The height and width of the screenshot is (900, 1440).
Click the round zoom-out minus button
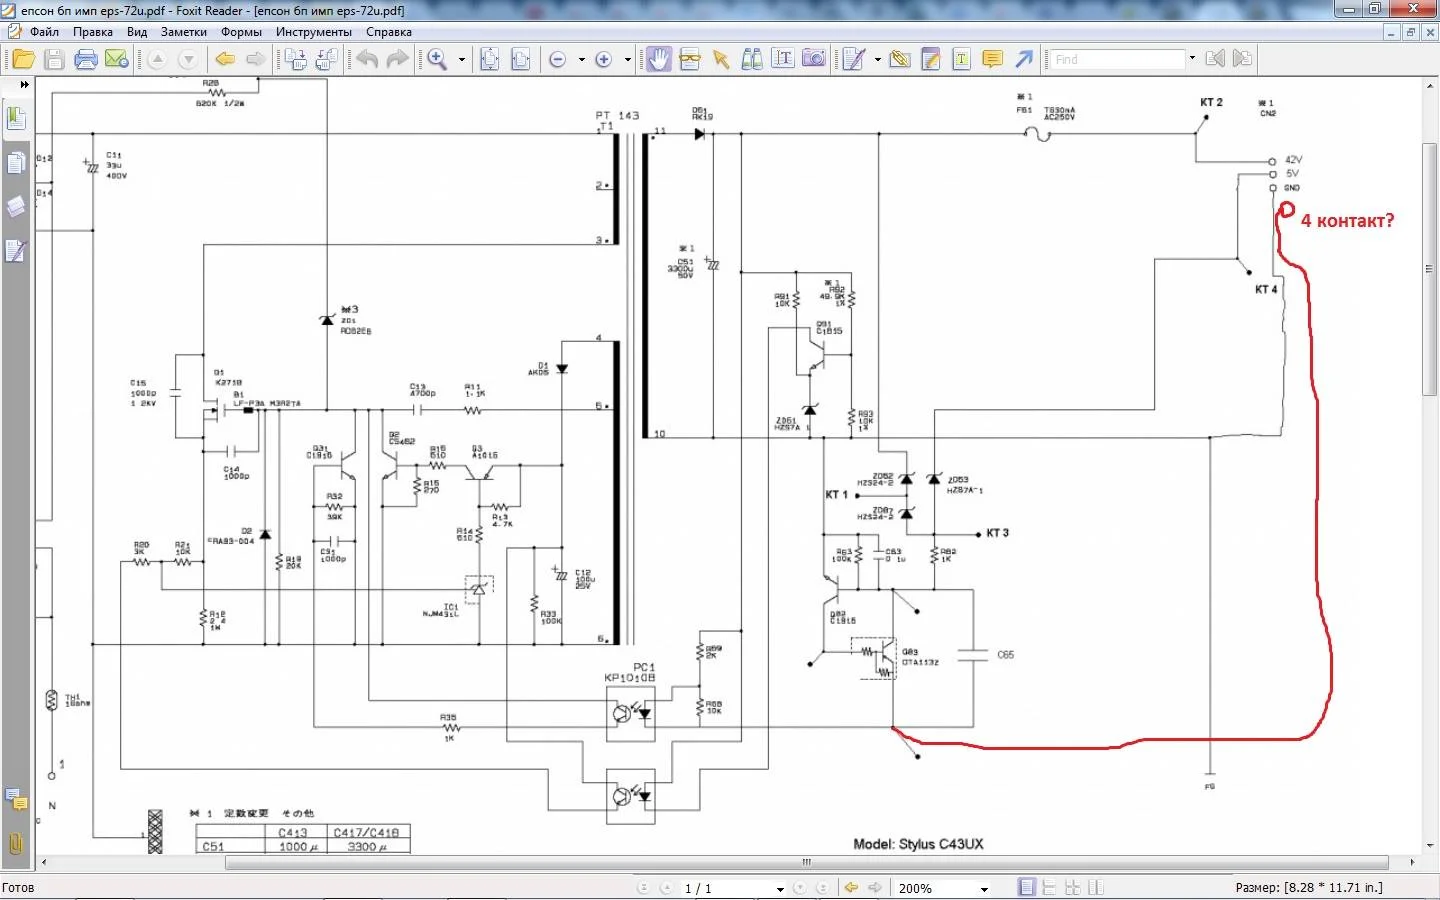[558, 60]
